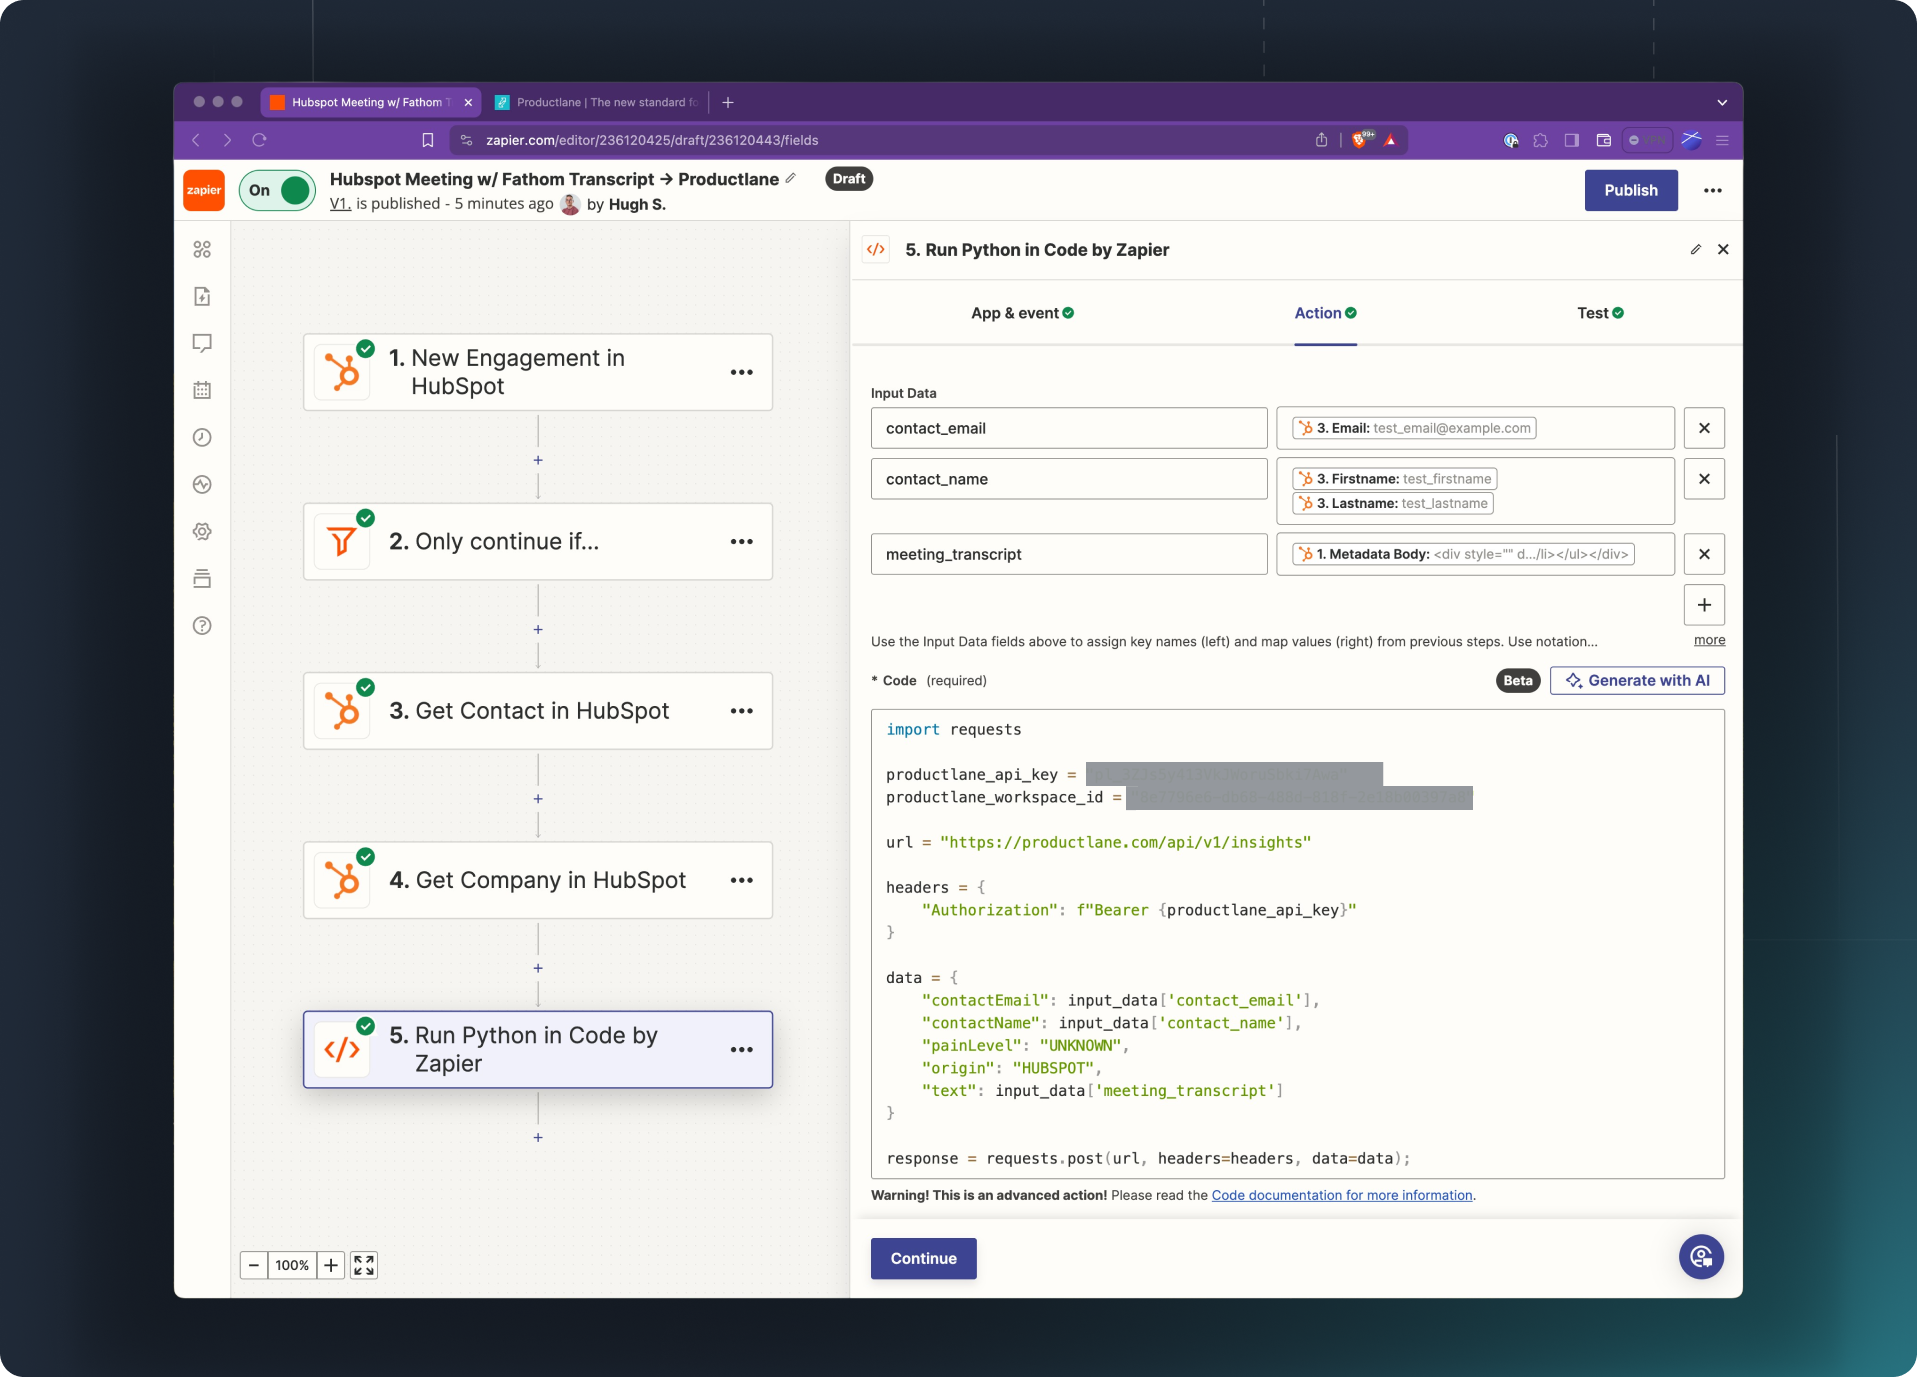Open the help question mark icon in the sidebar
The image size is (1917, 1377).
tap(202, 625)
